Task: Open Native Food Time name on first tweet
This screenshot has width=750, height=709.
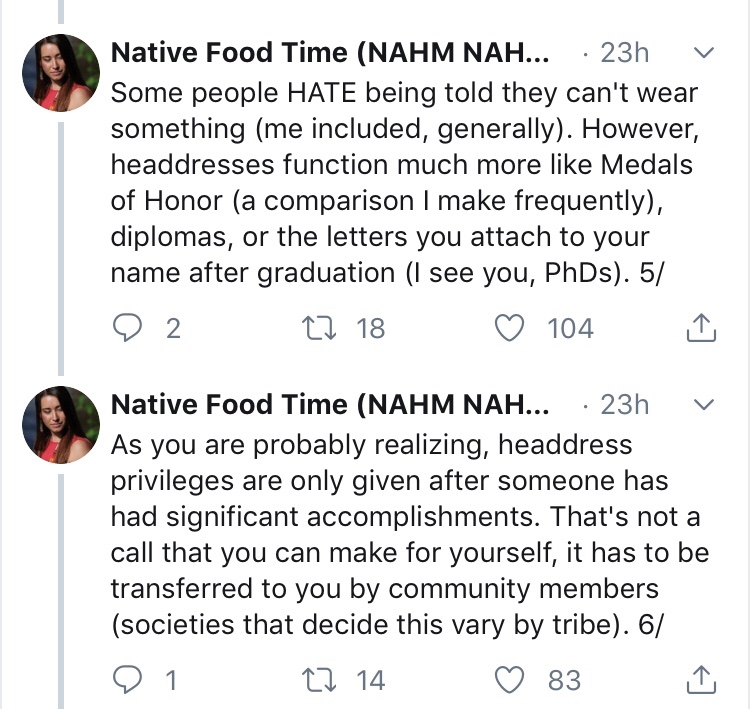Action: point(330,52)
